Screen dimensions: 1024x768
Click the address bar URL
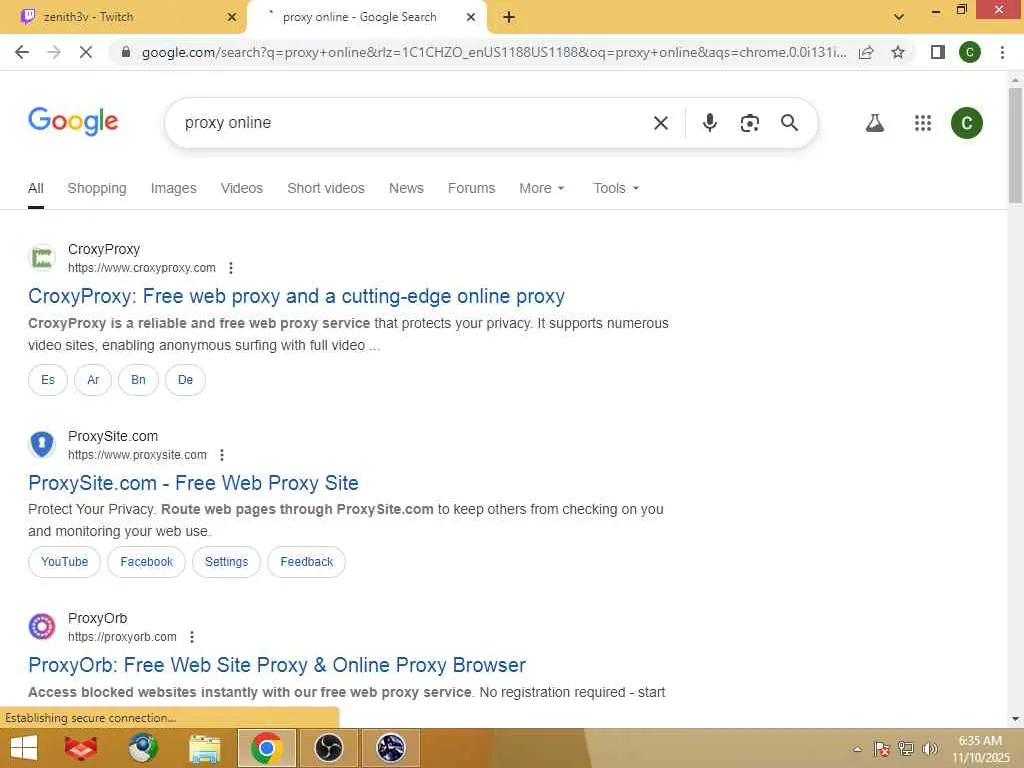click(x=494, y=52)
